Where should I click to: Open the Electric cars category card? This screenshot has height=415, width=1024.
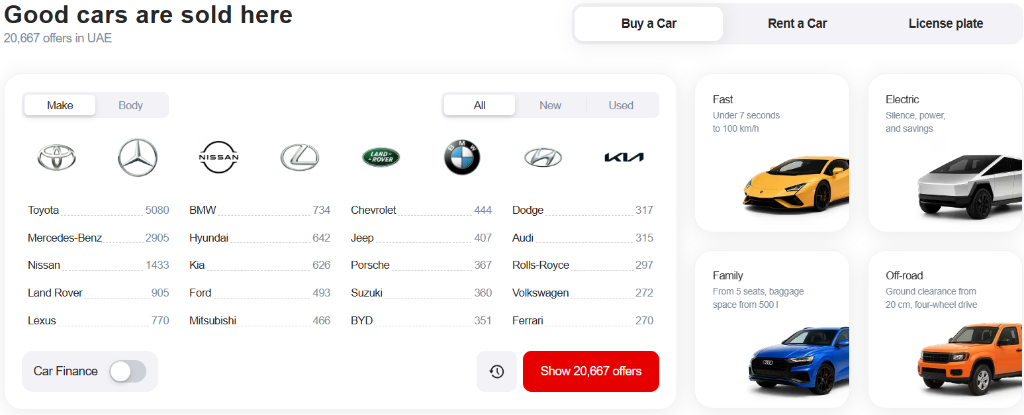(946, 153)
